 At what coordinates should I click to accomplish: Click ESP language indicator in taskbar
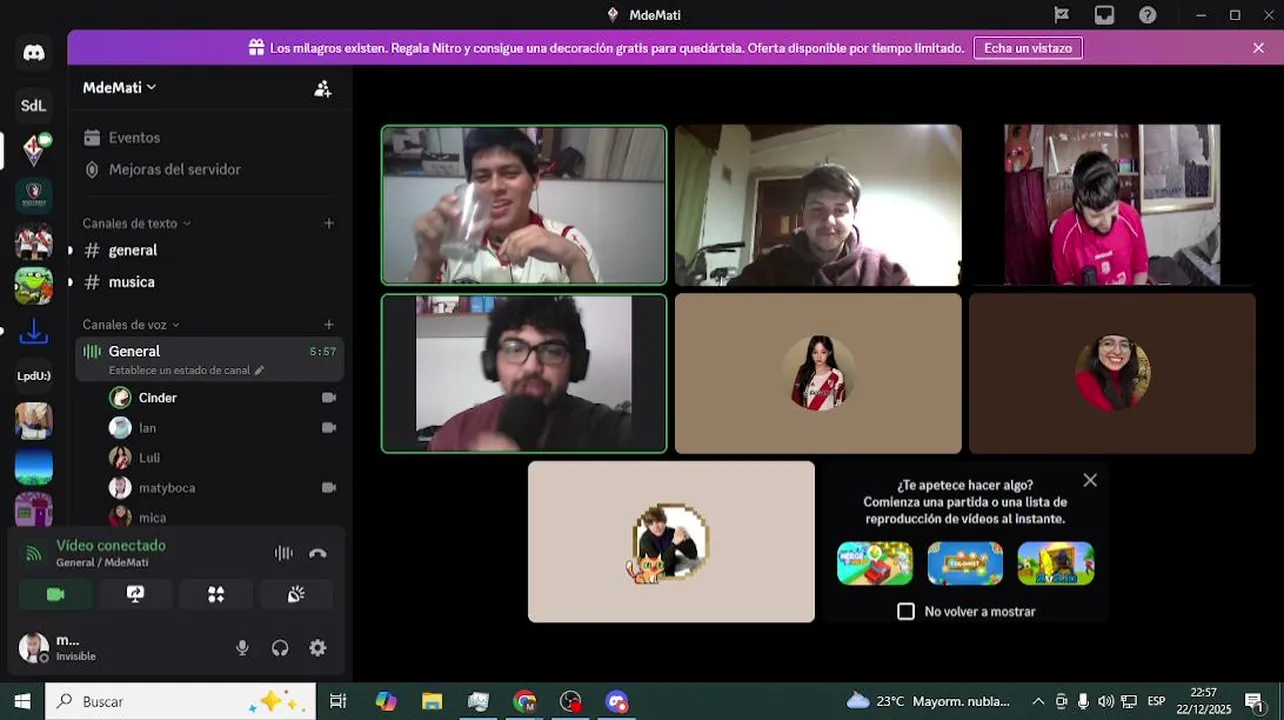[x=1157, y=701]
